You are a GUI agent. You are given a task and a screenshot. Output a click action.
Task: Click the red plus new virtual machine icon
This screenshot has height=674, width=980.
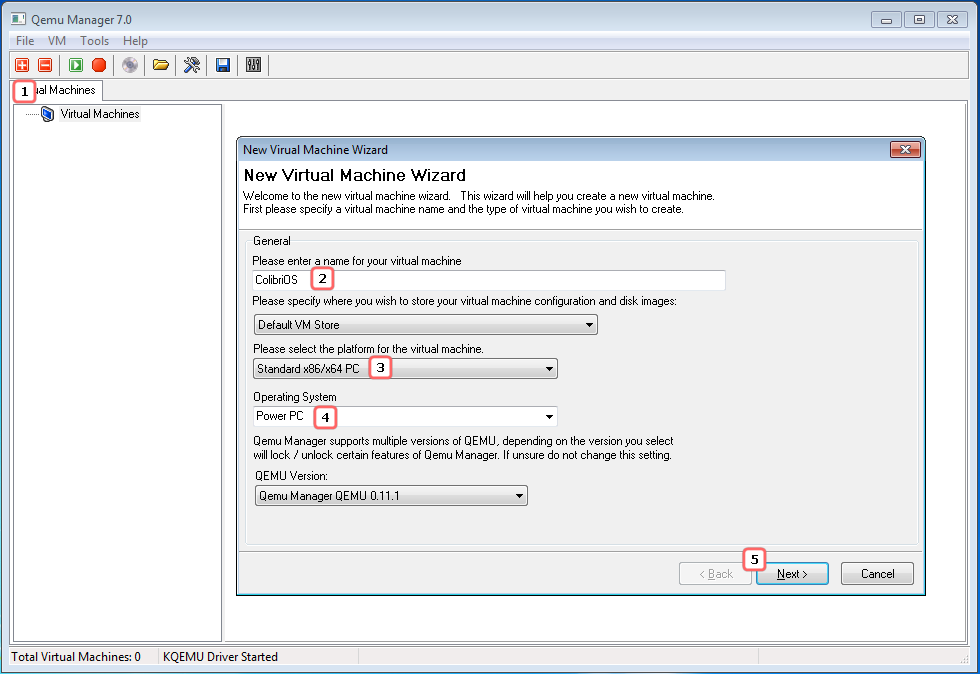point(22,65)
